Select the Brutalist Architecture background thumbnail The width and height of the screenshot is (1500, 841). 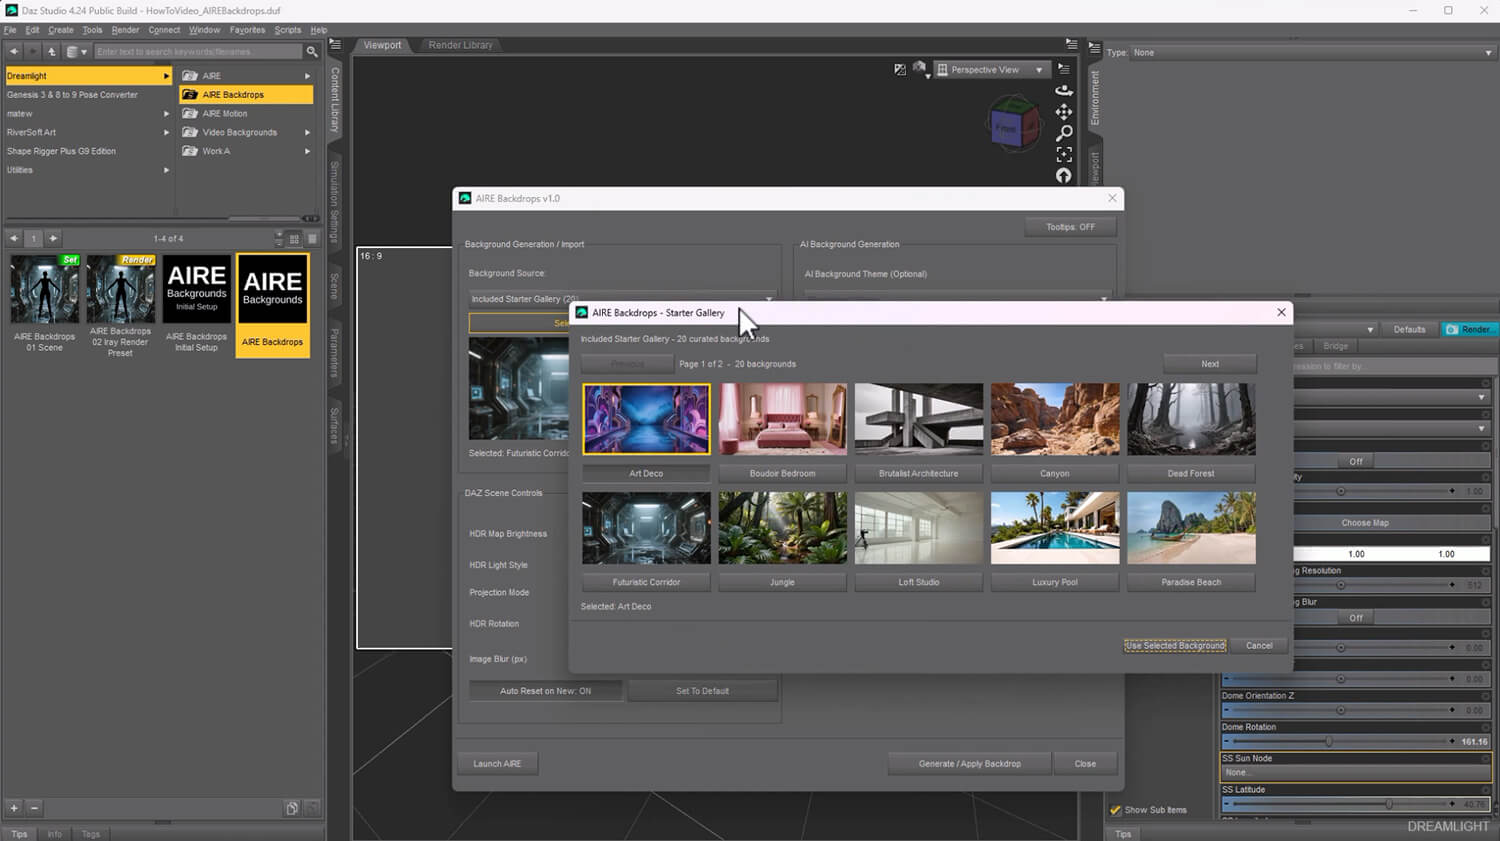[x=919, y=419]
